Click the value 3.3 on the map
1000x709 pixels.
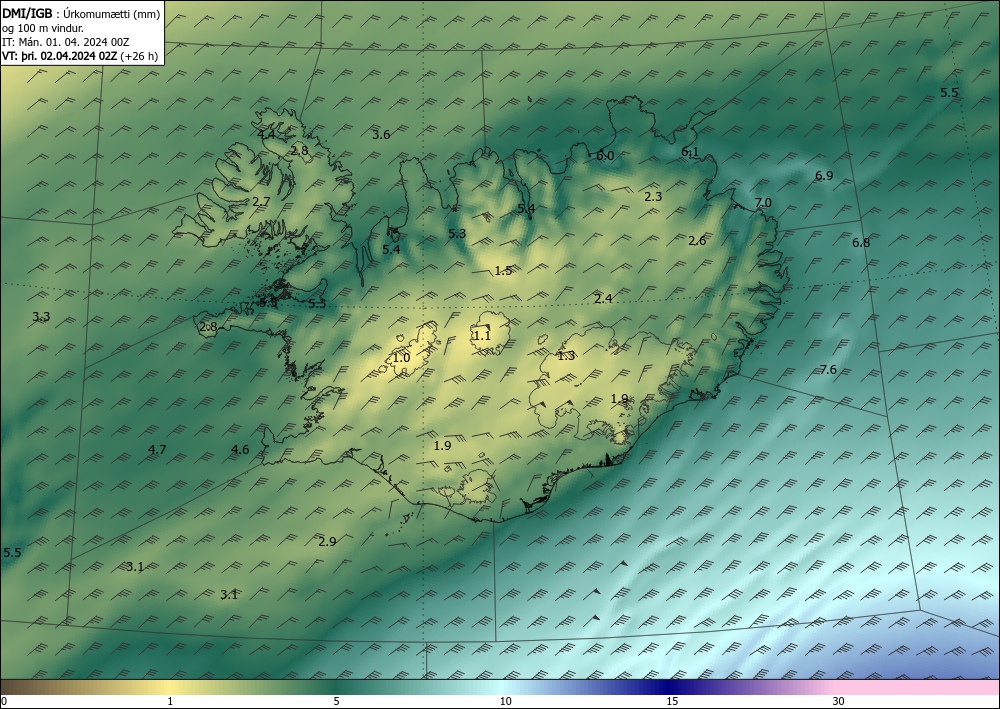pos(41,316)
